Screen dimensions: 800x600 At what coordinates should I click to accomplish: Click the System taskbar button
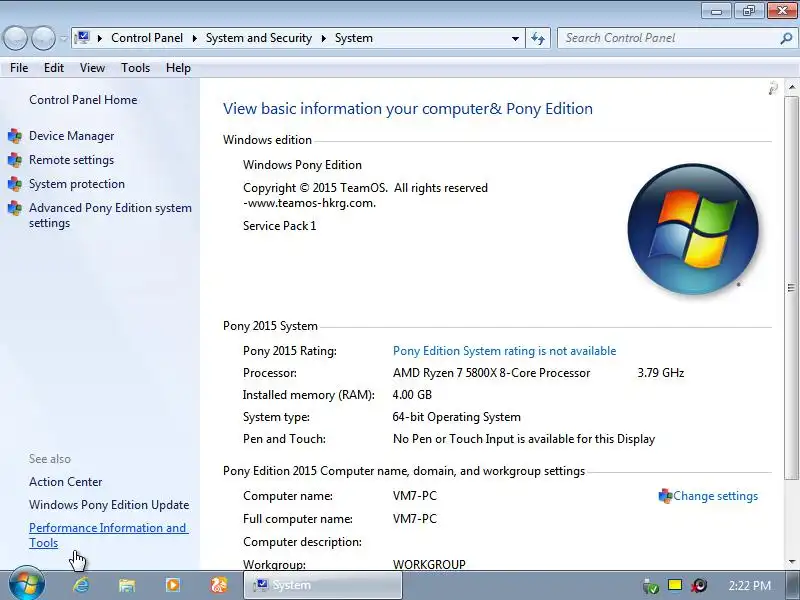click(x=323, y=585)
